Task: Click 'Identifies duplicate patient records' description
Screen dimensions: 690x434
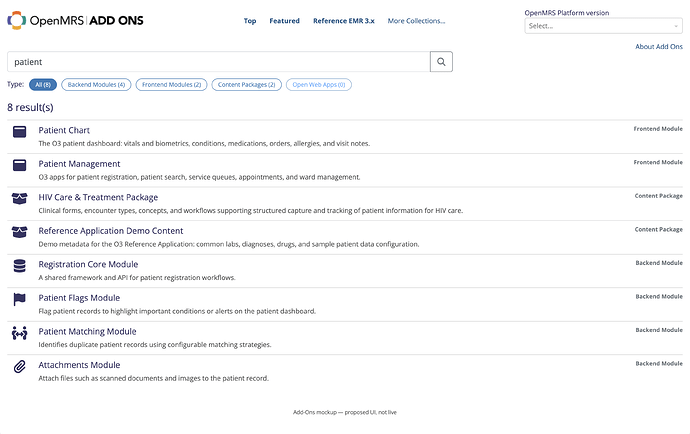Action: click(155, 345)
